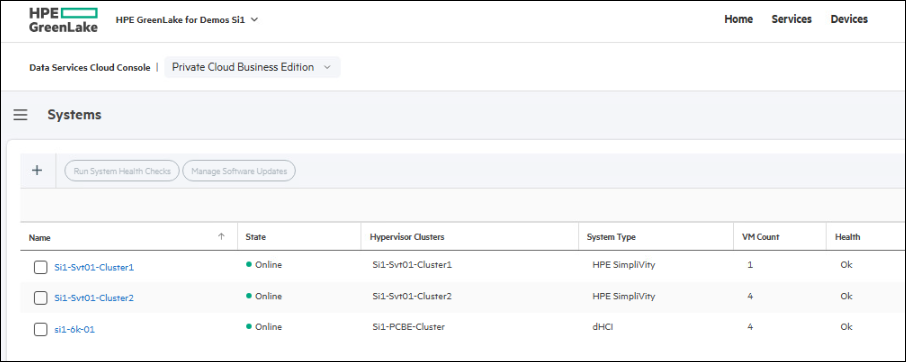Viewport: 906px width, 362px height.
Task: Click Run System Health Checks button
Action: [122, 171]
